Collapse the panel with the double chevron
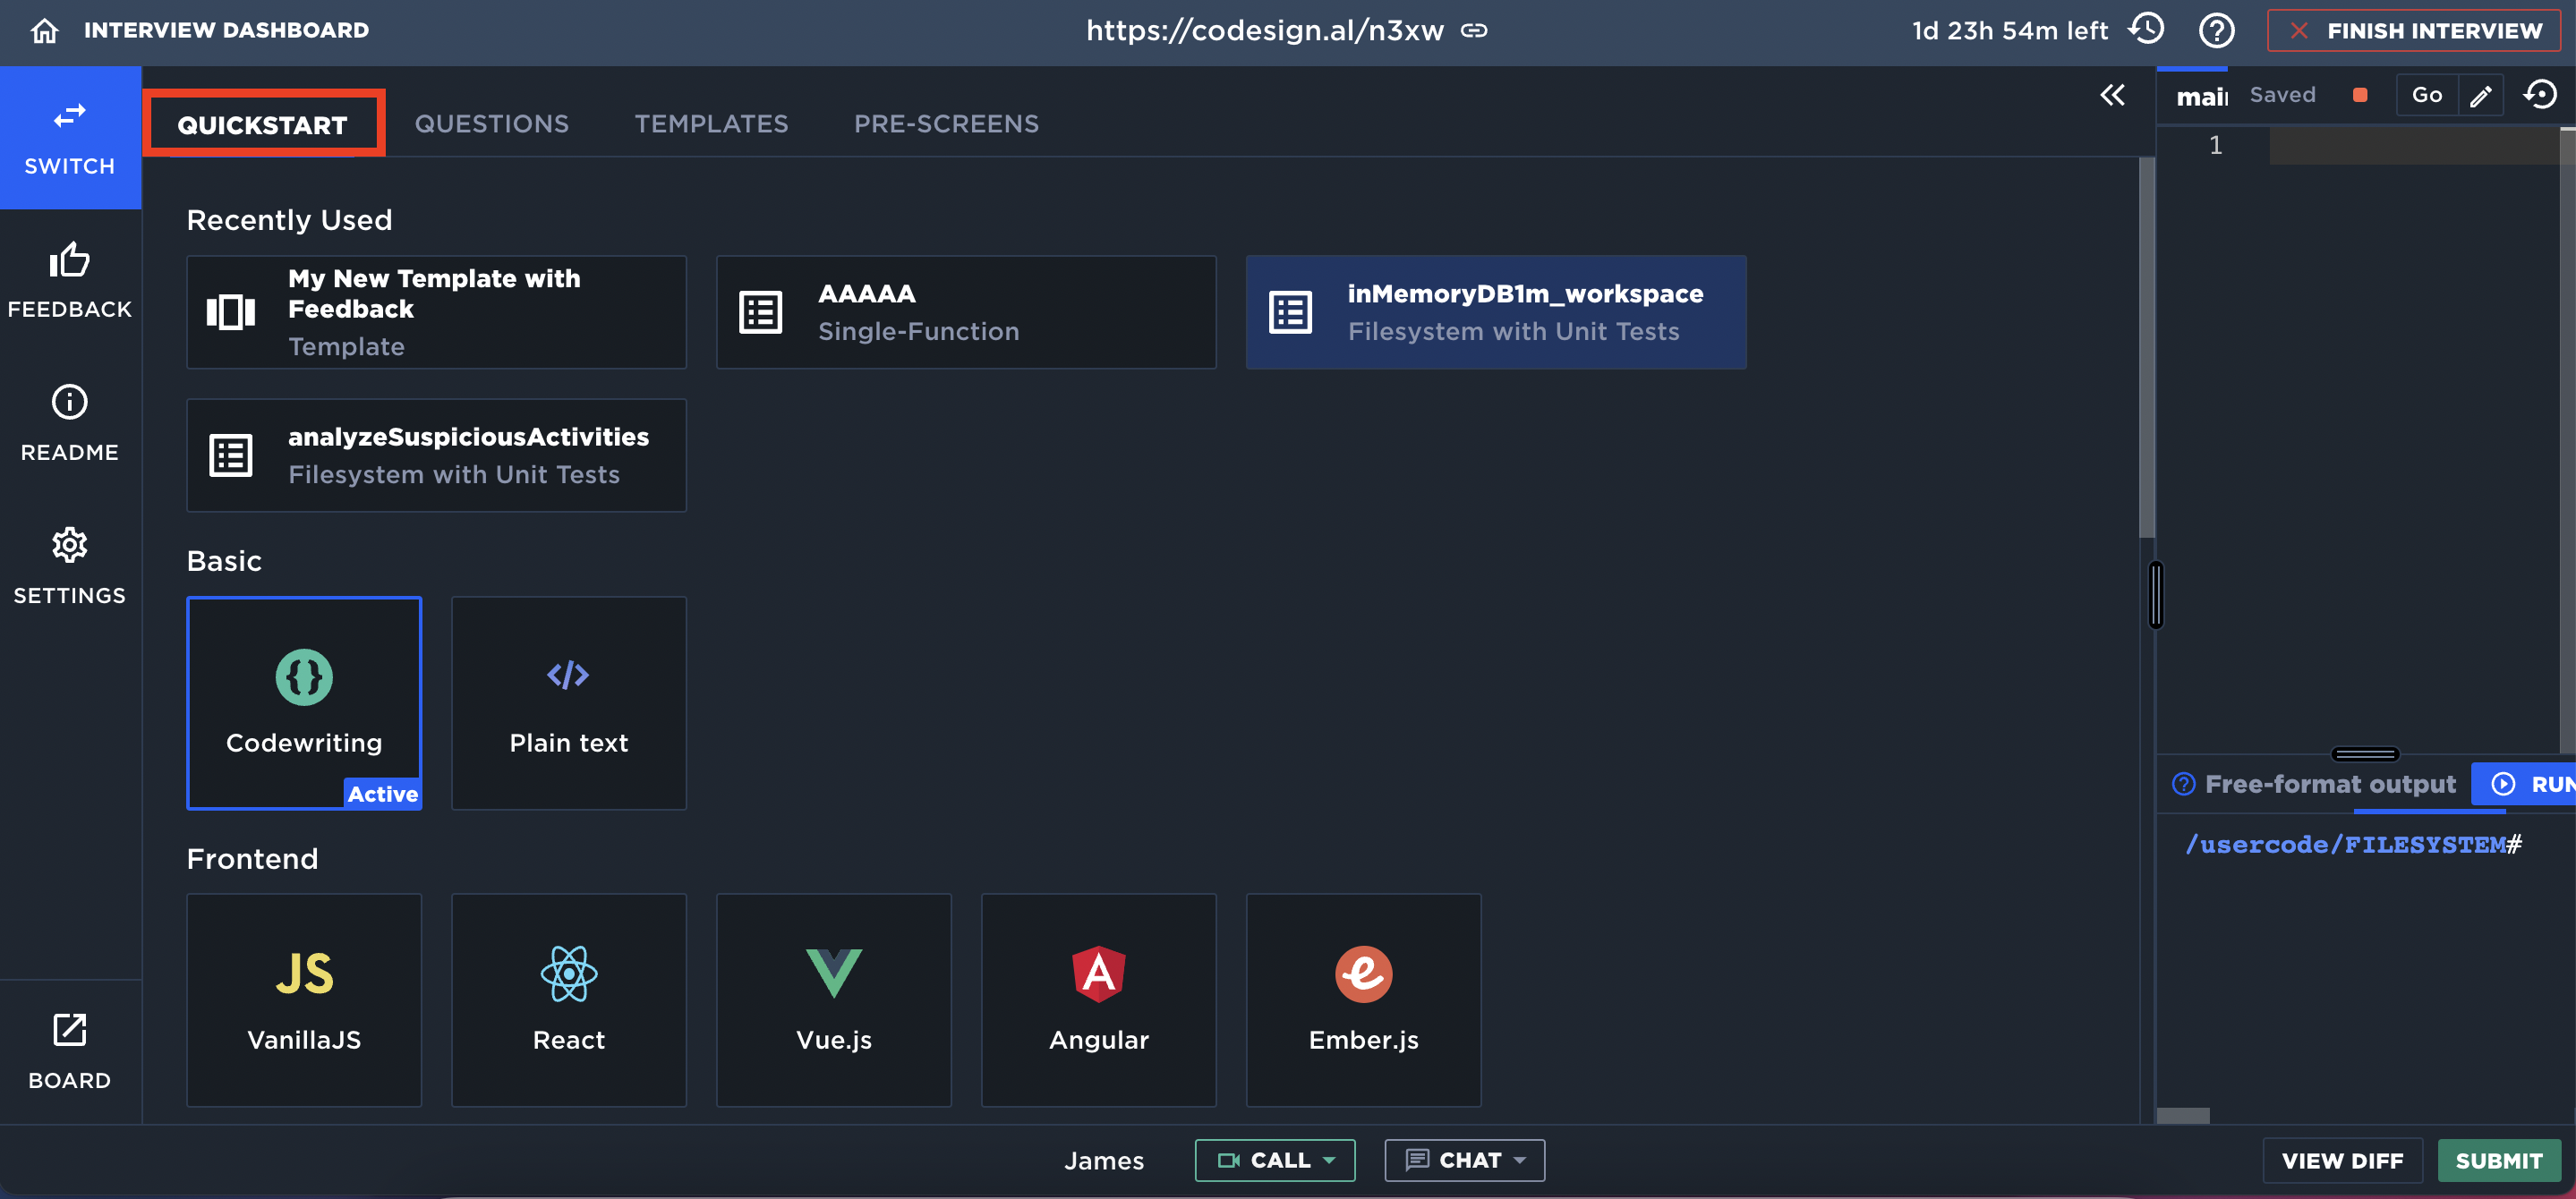Screen dimensions: 2576x1199 point(2112,95)
